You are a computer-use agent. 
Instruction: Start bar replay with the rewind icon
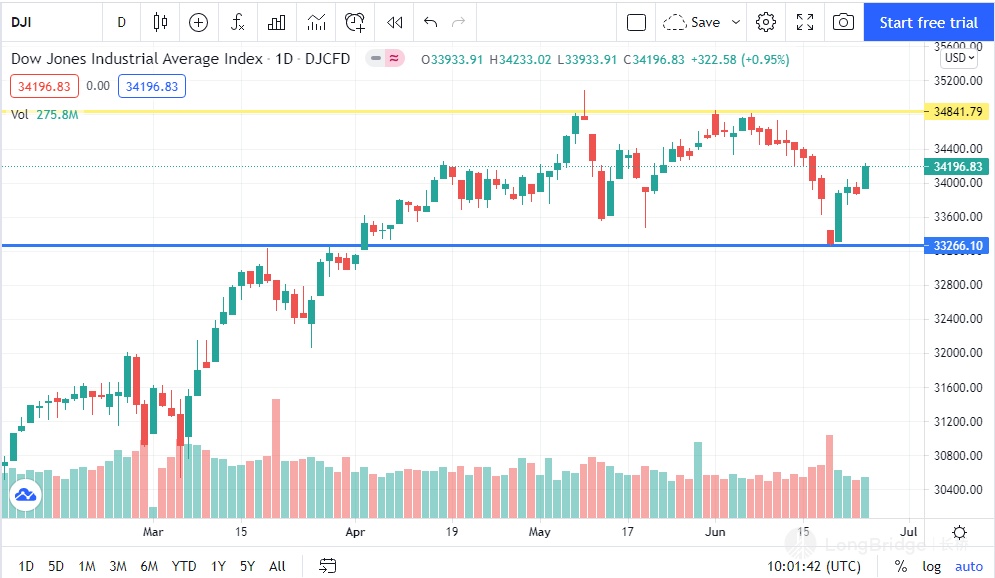(x=395, y=22)
